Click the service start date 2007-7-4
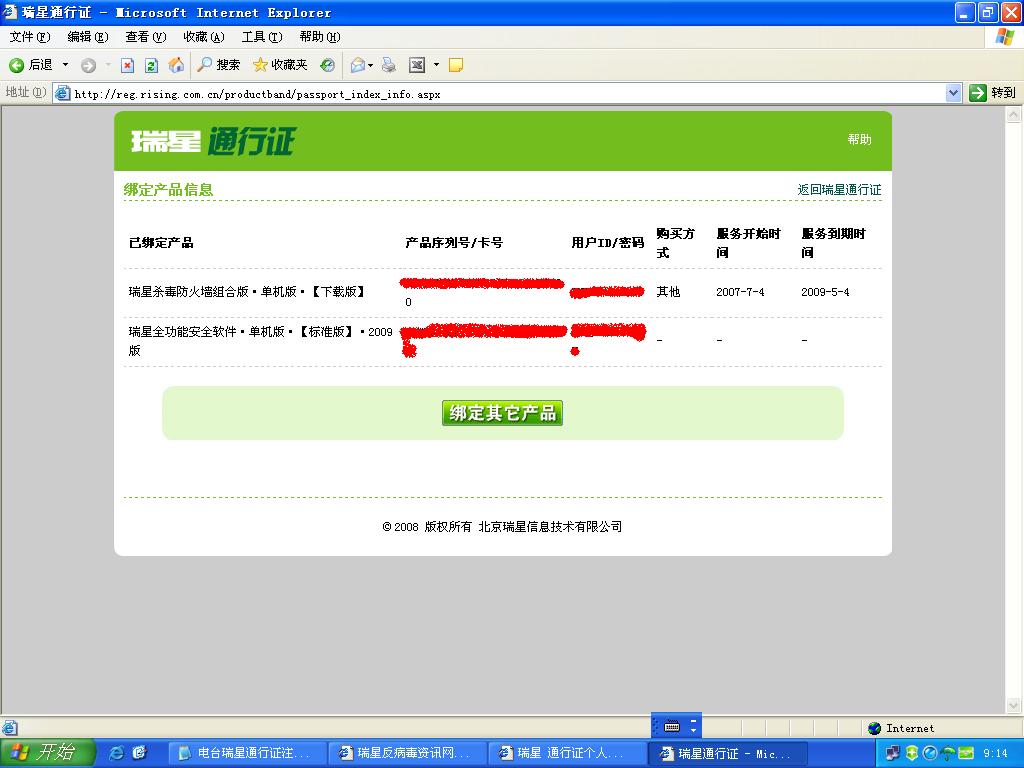 tap(740, 292)
